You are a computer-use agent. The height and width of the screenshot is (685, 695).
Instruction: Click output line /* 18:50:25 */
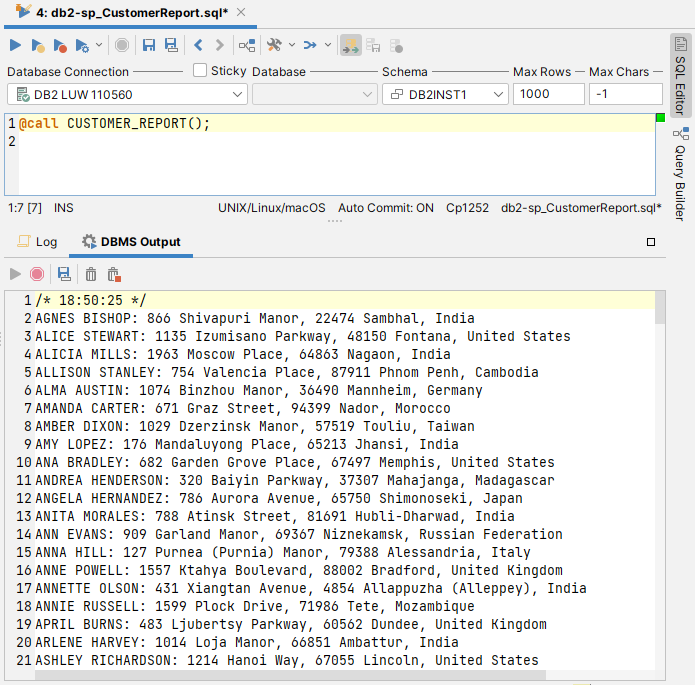pos(91,300)
